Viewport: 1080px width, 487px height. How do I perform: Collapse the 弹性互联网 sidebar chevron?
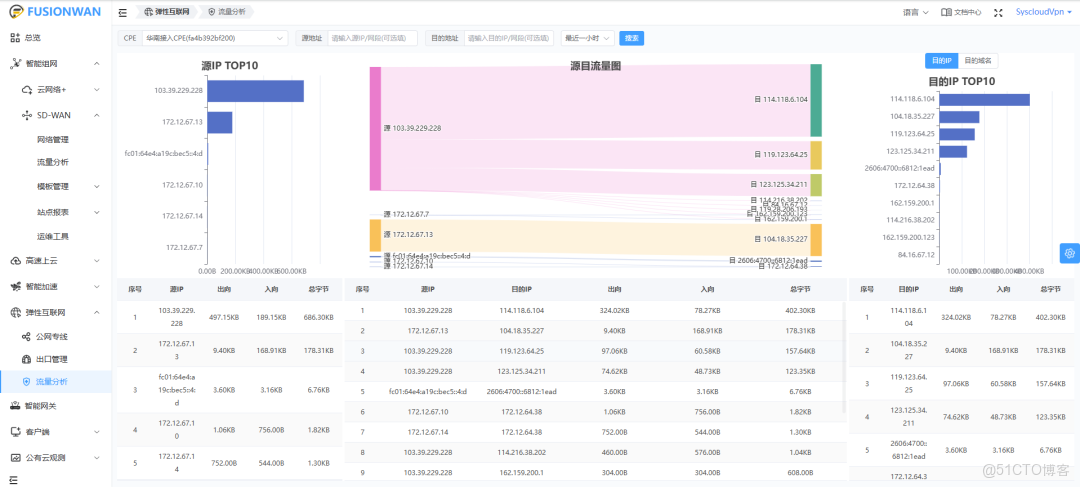tap(96, 312)
